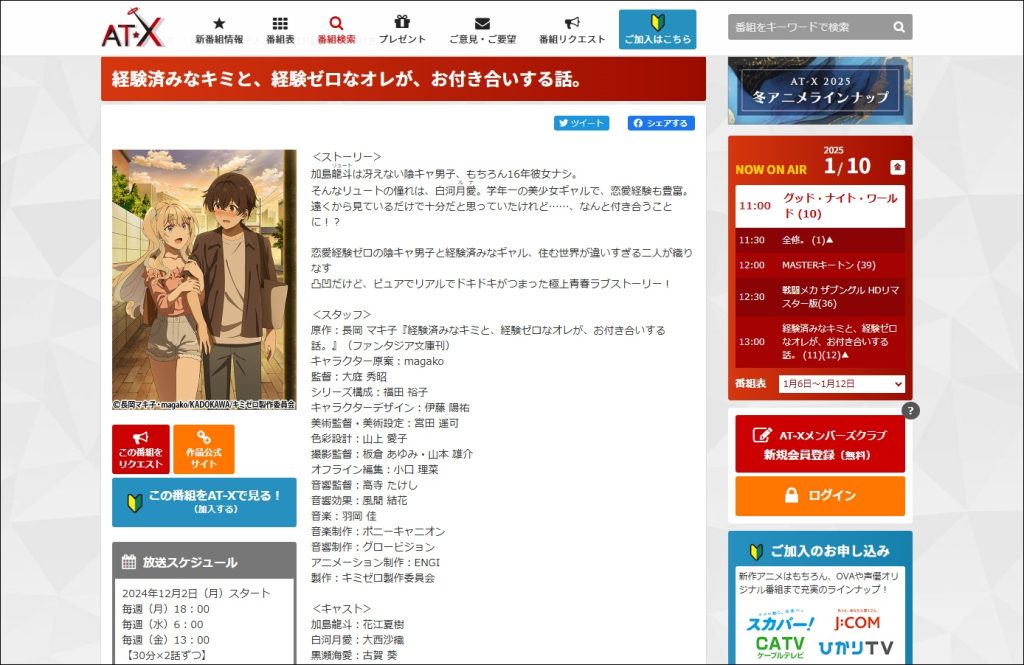Click the この番組をリクエスト red button
Viewport: 1024px width, 665px height.
pyautogui.click(x=140, y=449)
